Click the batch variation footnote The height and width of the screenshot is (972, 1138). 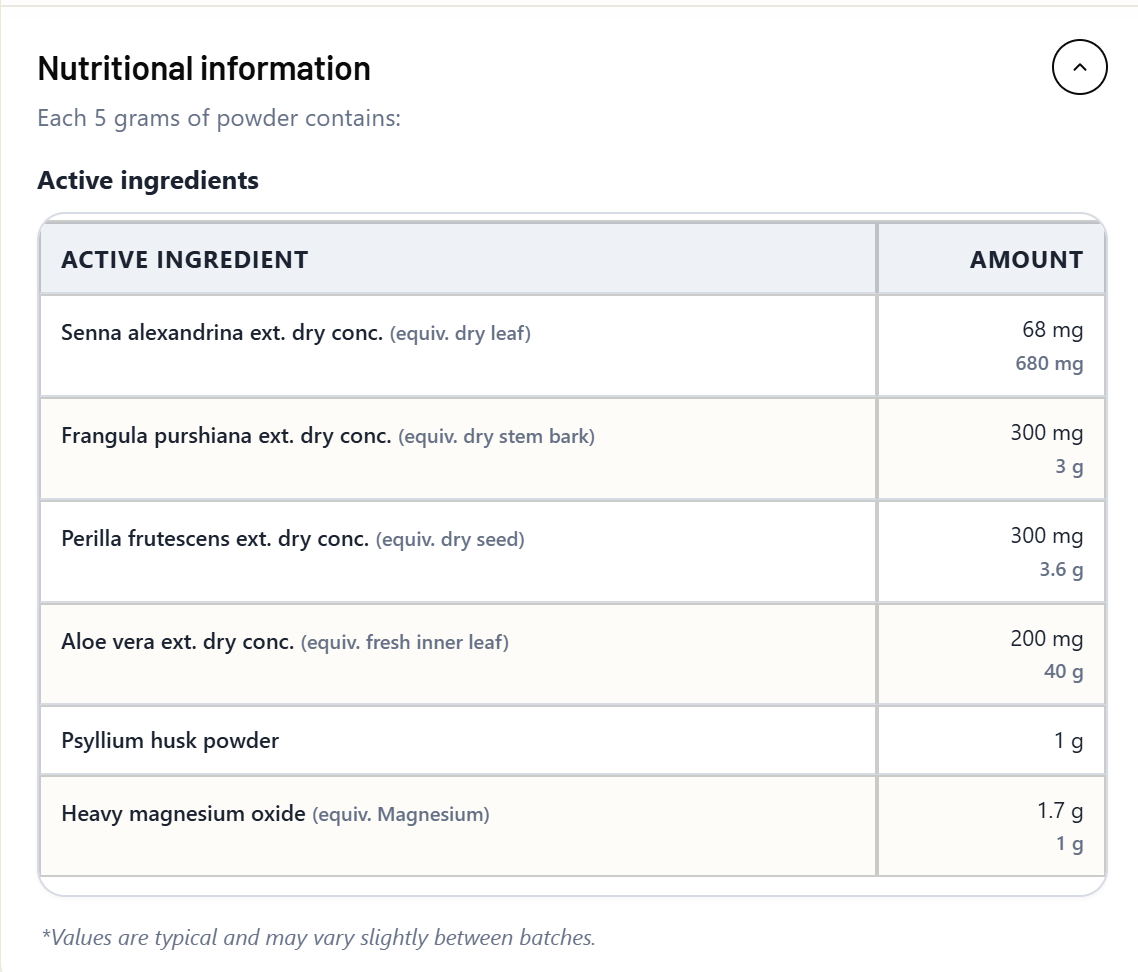coord(319,937)
